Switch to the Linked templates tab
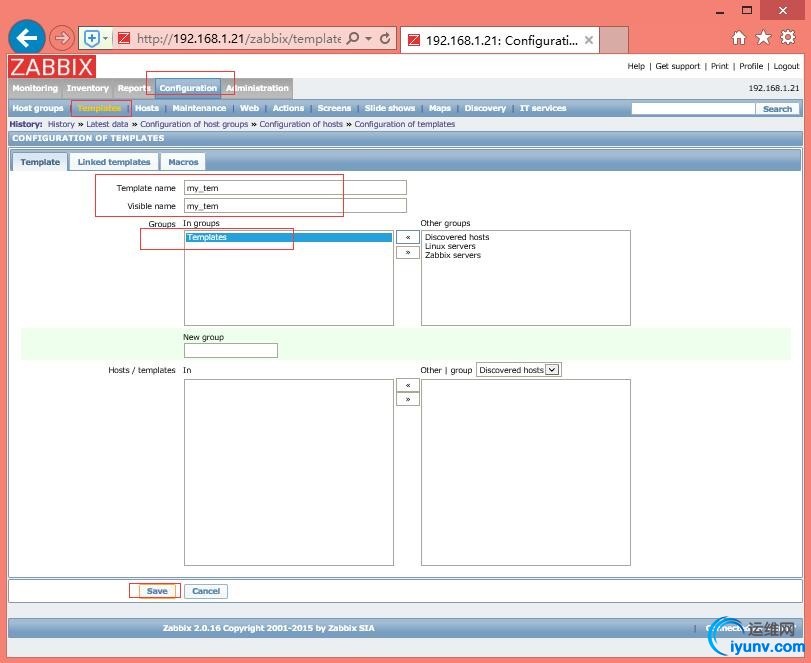This screenshot has height=663, width=811. point(114,162)
